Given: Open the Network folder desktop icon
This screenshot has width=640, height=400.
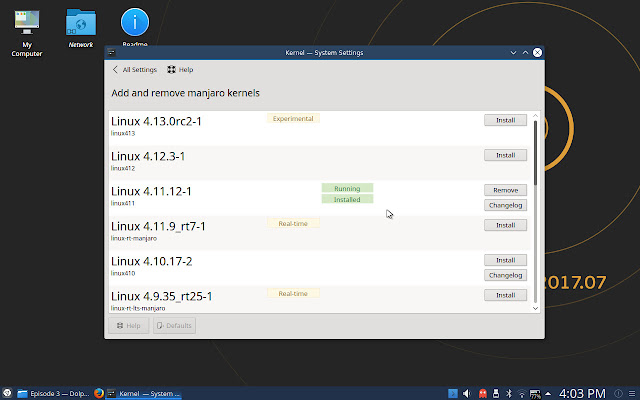Looking at the screenshot, I should 80,29.
